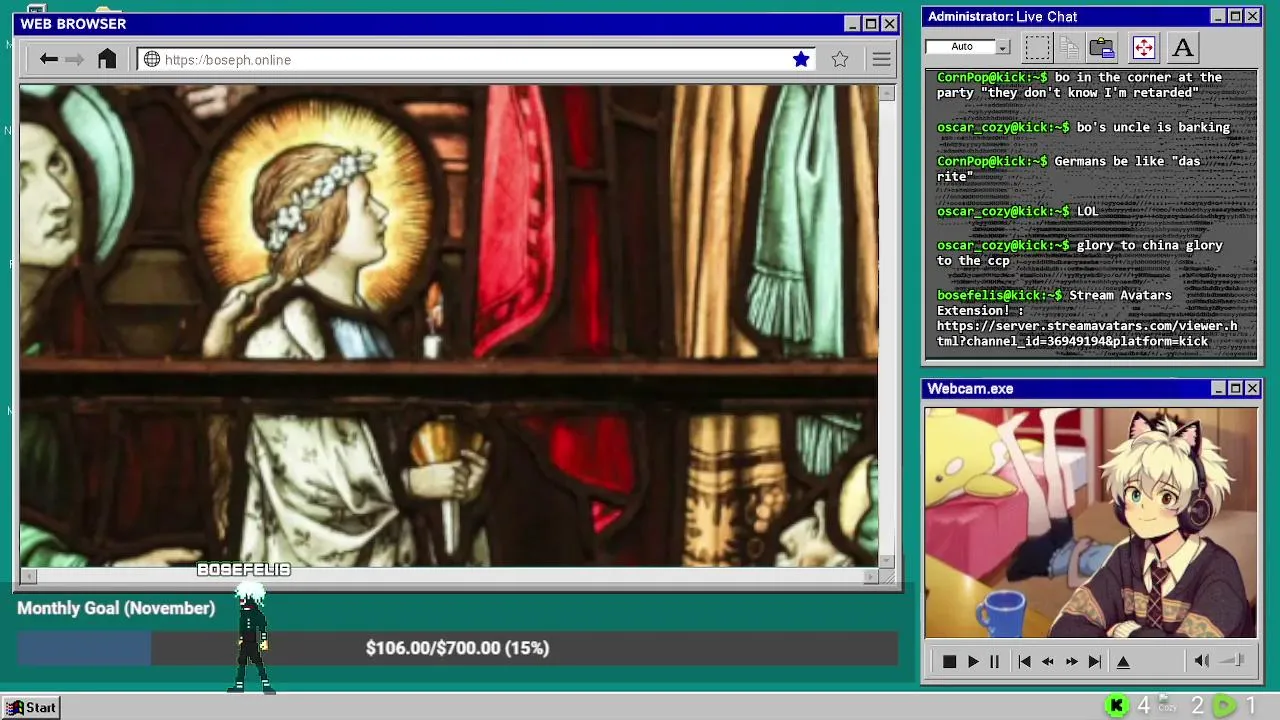Open the font A icon in Live Chat
1280x720 pixels.
point(1183,47)
